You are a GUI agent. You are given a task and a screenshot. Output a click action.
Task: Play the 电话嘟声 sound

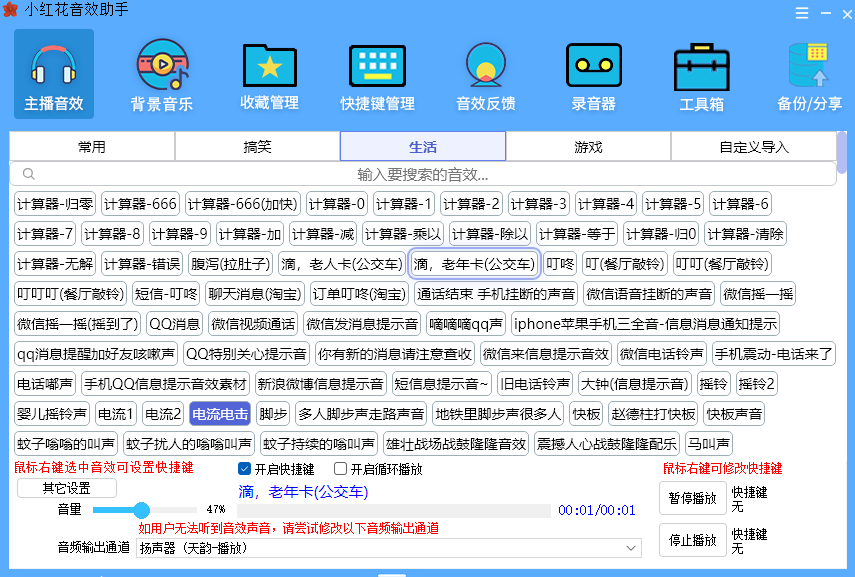pyautogui.click(x=45, y=384)
